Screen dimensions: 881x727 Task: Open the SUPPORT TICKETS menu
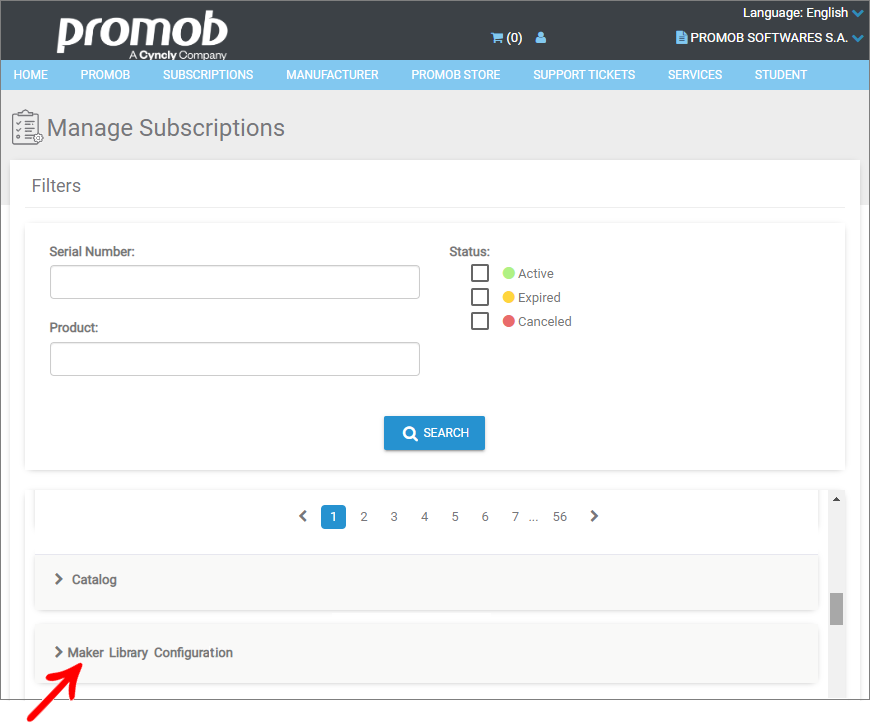click(x=584, y=75)
